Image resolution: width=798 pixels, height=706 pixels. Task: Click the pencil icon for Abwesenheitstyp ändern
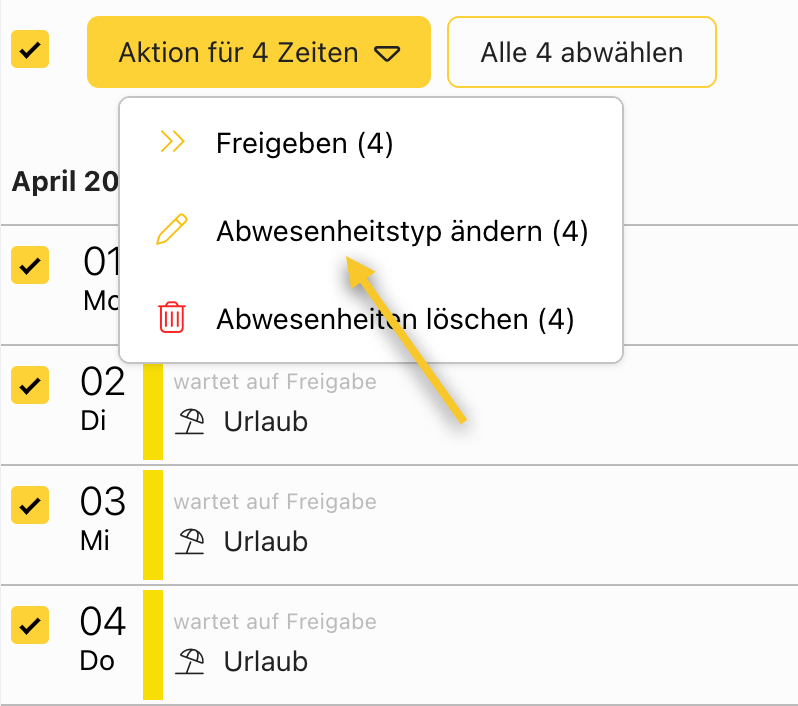(x=172, y=231)
